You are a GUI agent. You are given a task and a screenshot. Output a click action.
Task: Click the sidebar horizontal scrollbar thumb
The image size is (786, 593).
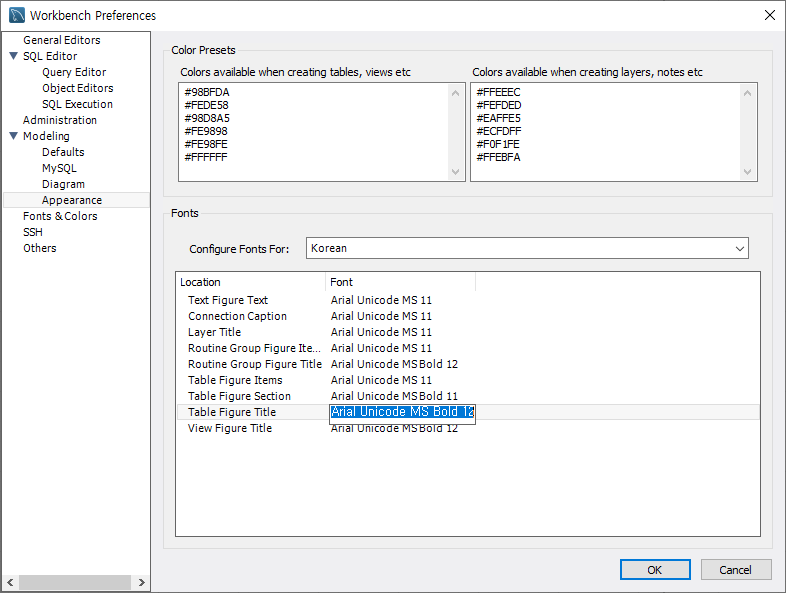[x=75, y=582]
